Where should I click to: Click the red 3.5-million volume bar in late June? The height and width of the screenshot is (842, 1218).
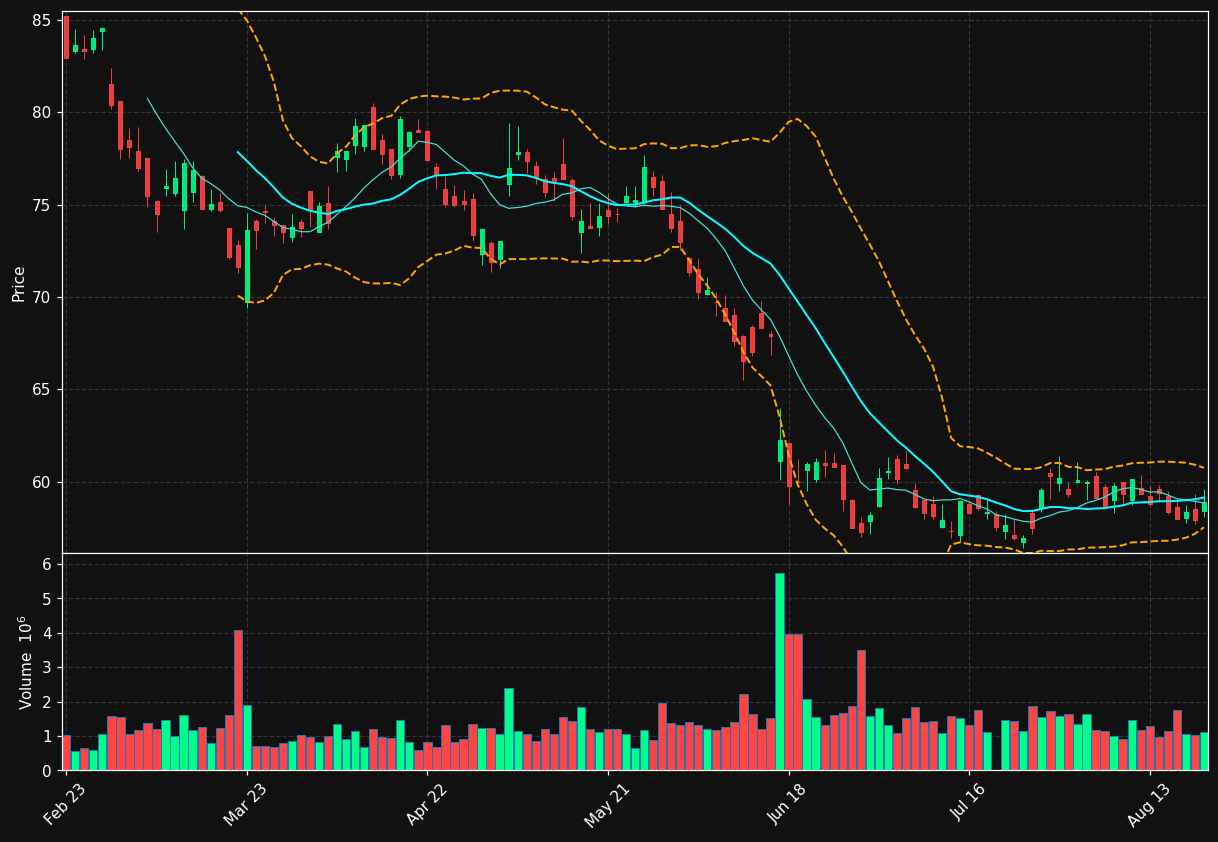[861, 710]
